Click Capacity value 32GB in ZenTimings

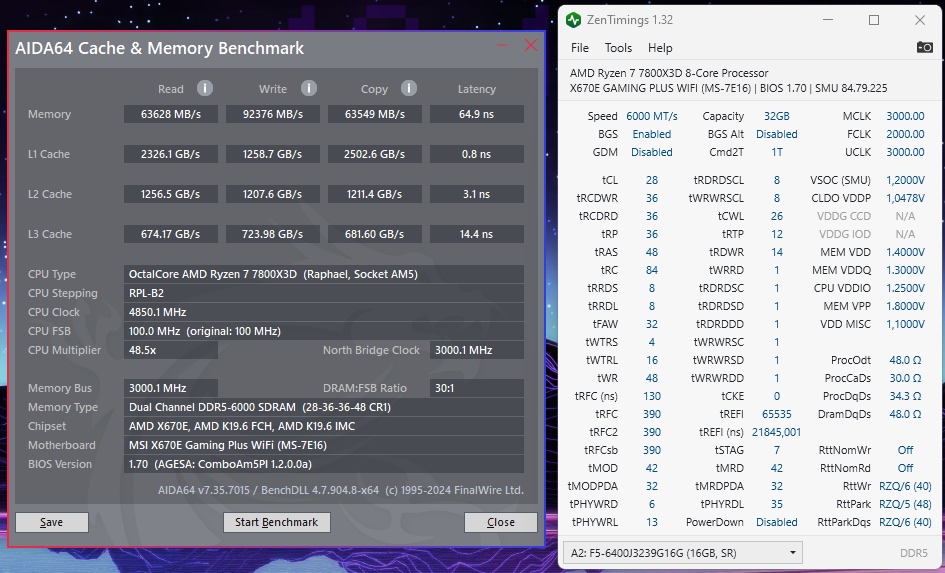click(x=776, y=116)
